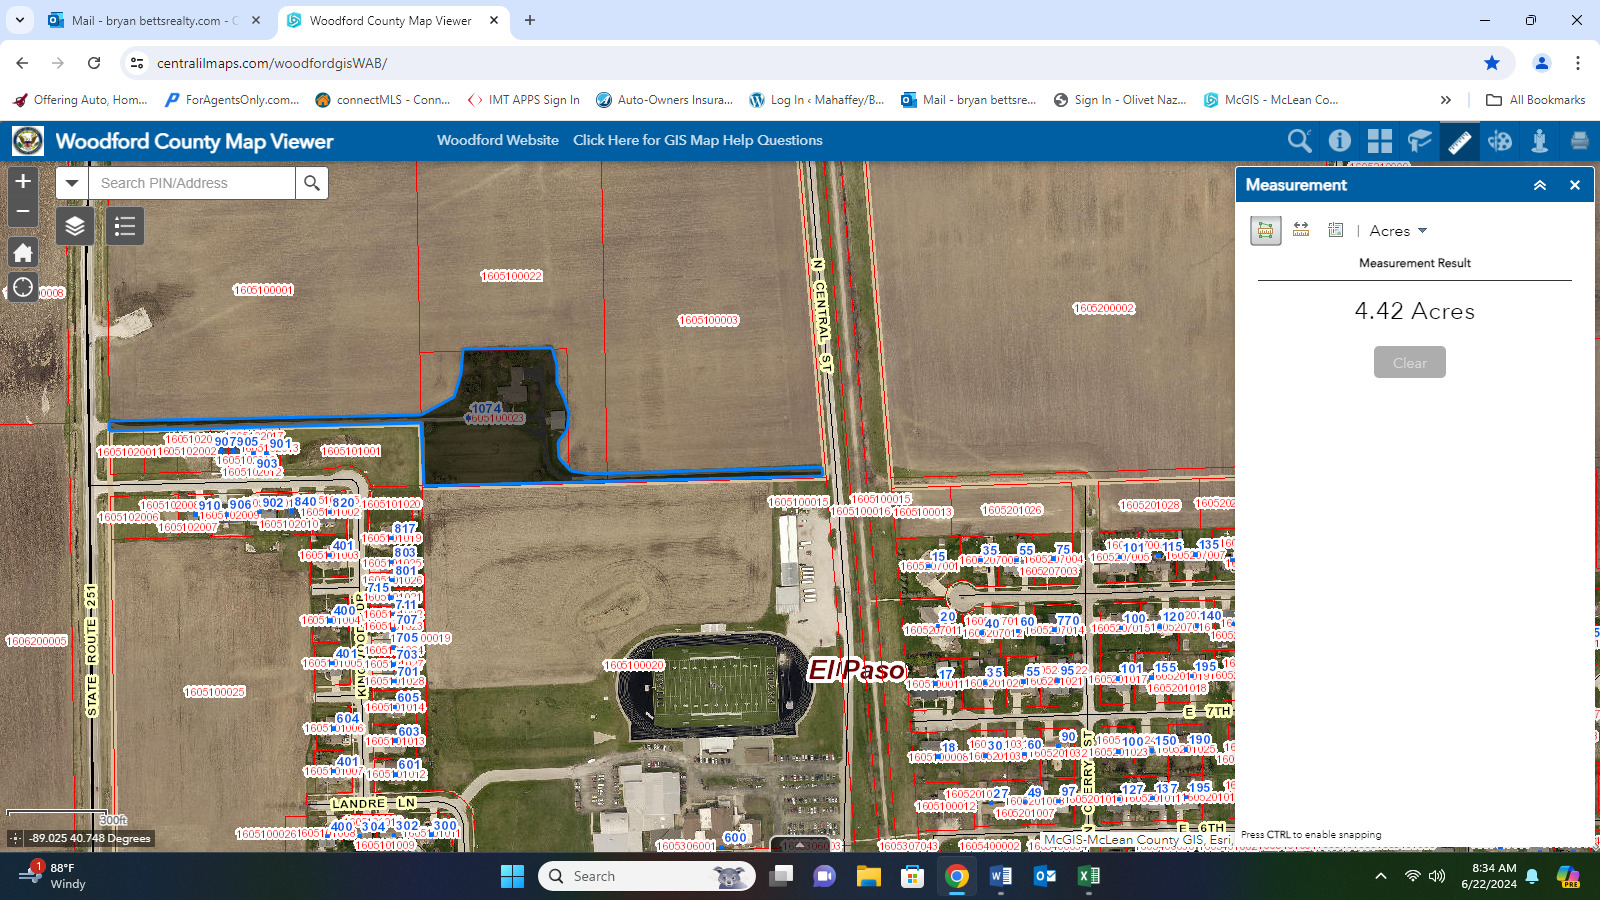Image resolution: width=1600 pixels, height=900 pixels.
Task: Click parcel label 1605100001 on map
Action: tap(263, 290)
